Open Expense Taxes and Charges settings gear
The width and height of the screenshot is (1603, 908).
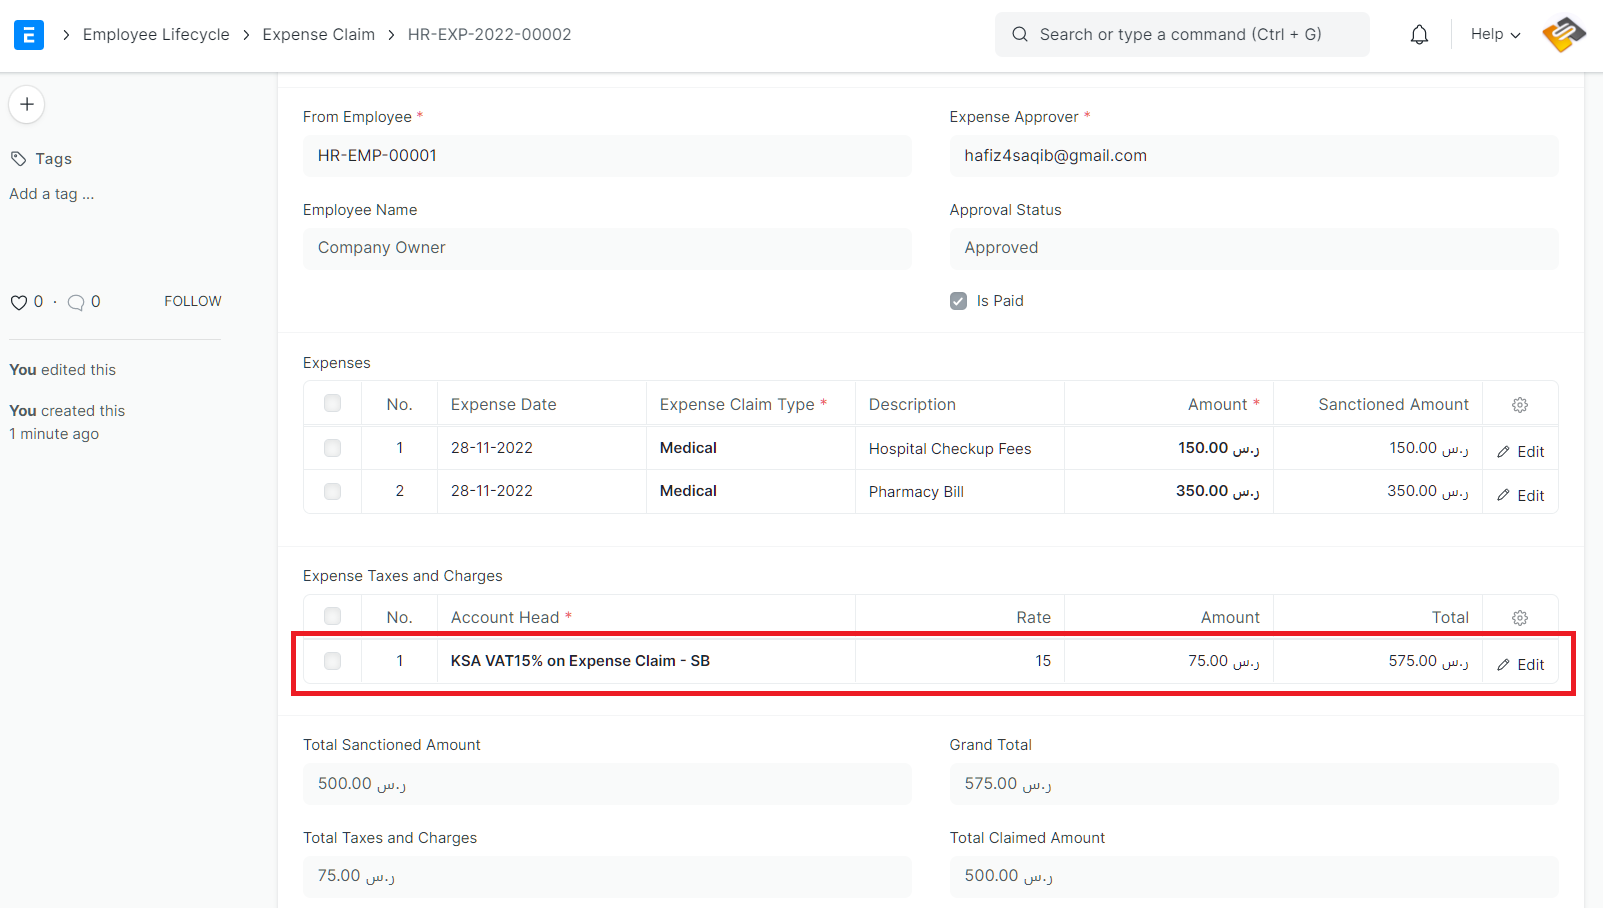coord(1520,618)
